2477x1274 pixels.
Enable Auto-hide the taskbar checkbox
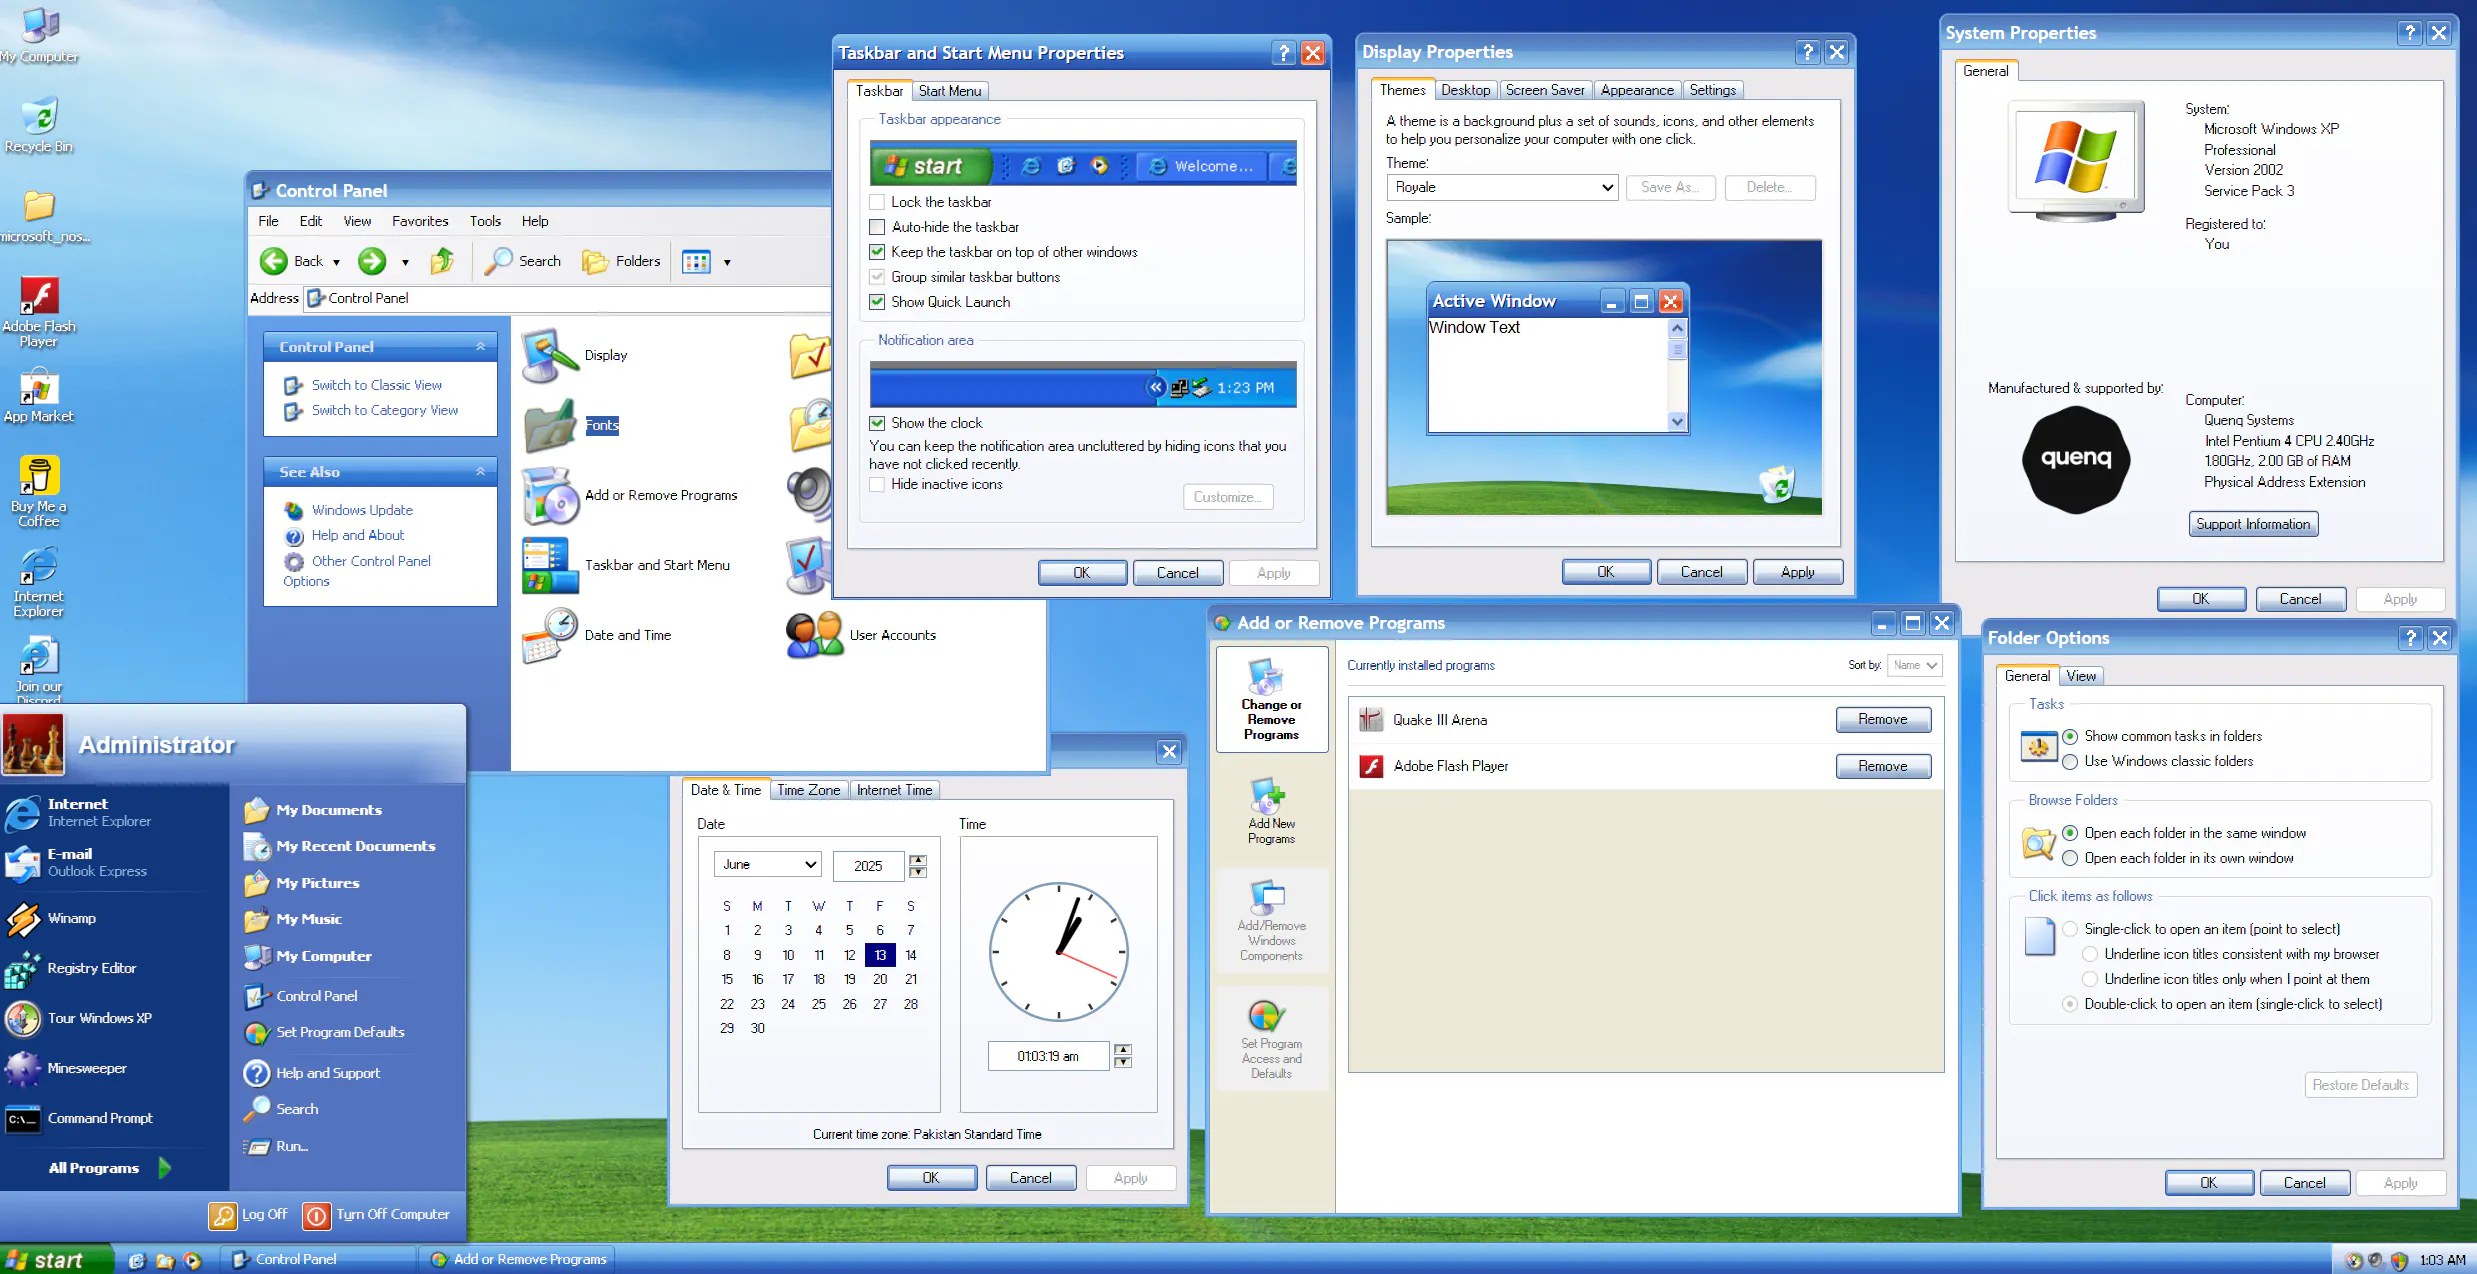pos(877,227)
